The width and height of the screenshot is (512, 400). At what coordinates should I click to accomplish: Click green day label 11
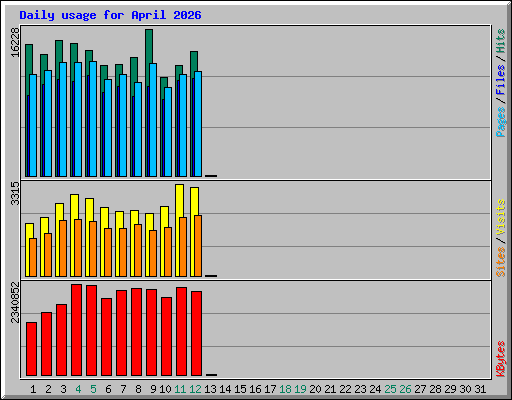click(x=180, y=389)
